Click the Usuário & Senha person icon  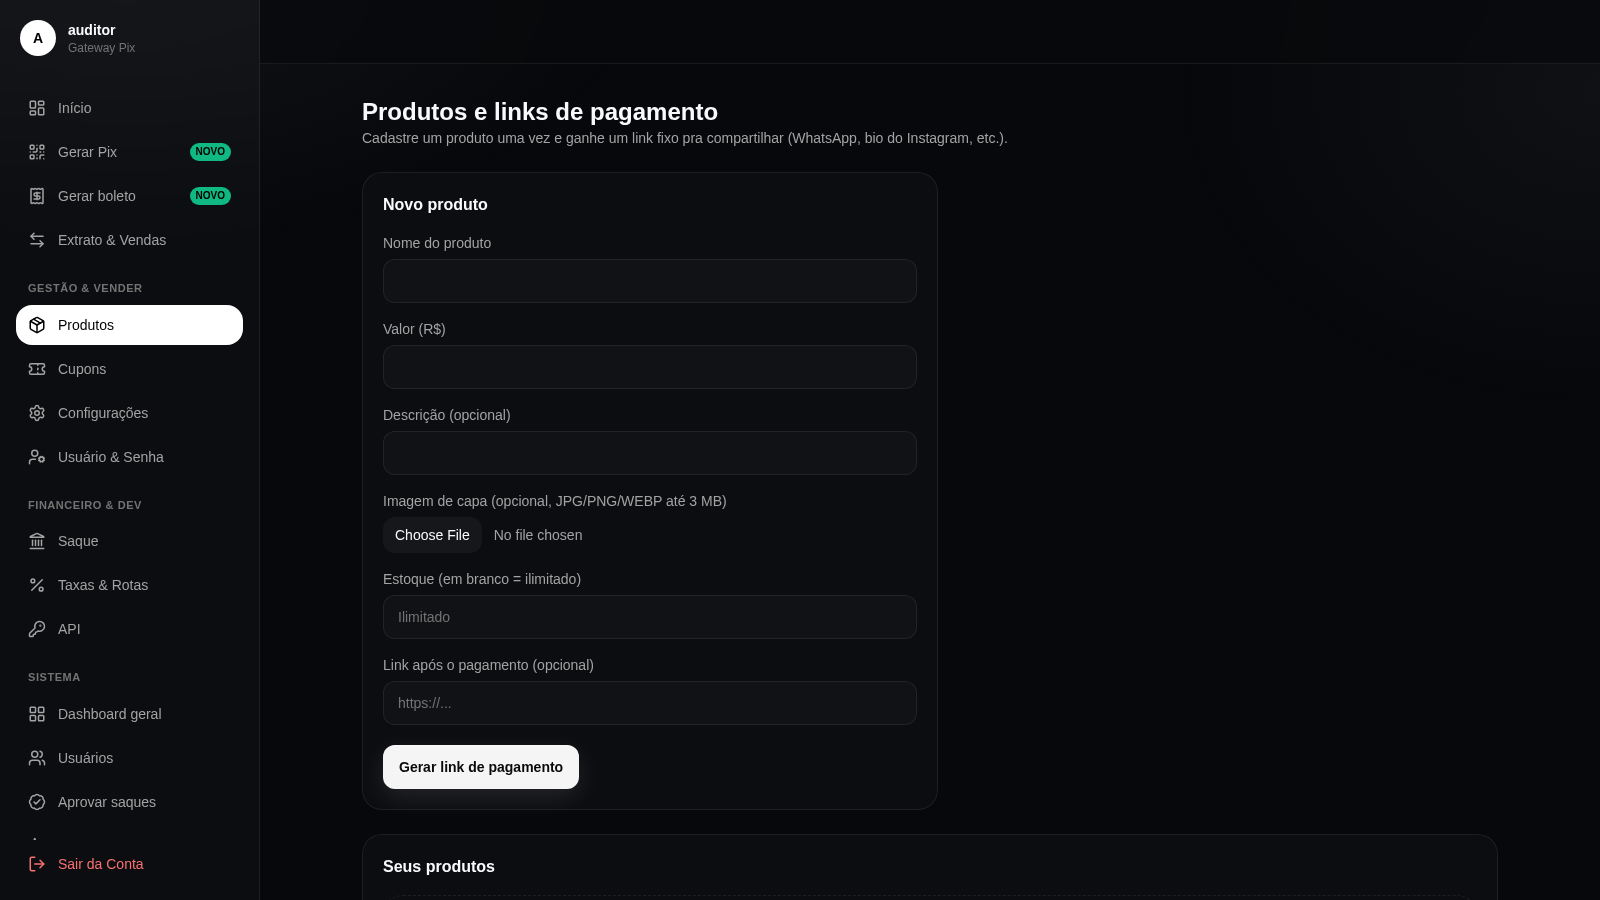pyautogui.click(x=37, y=457)
